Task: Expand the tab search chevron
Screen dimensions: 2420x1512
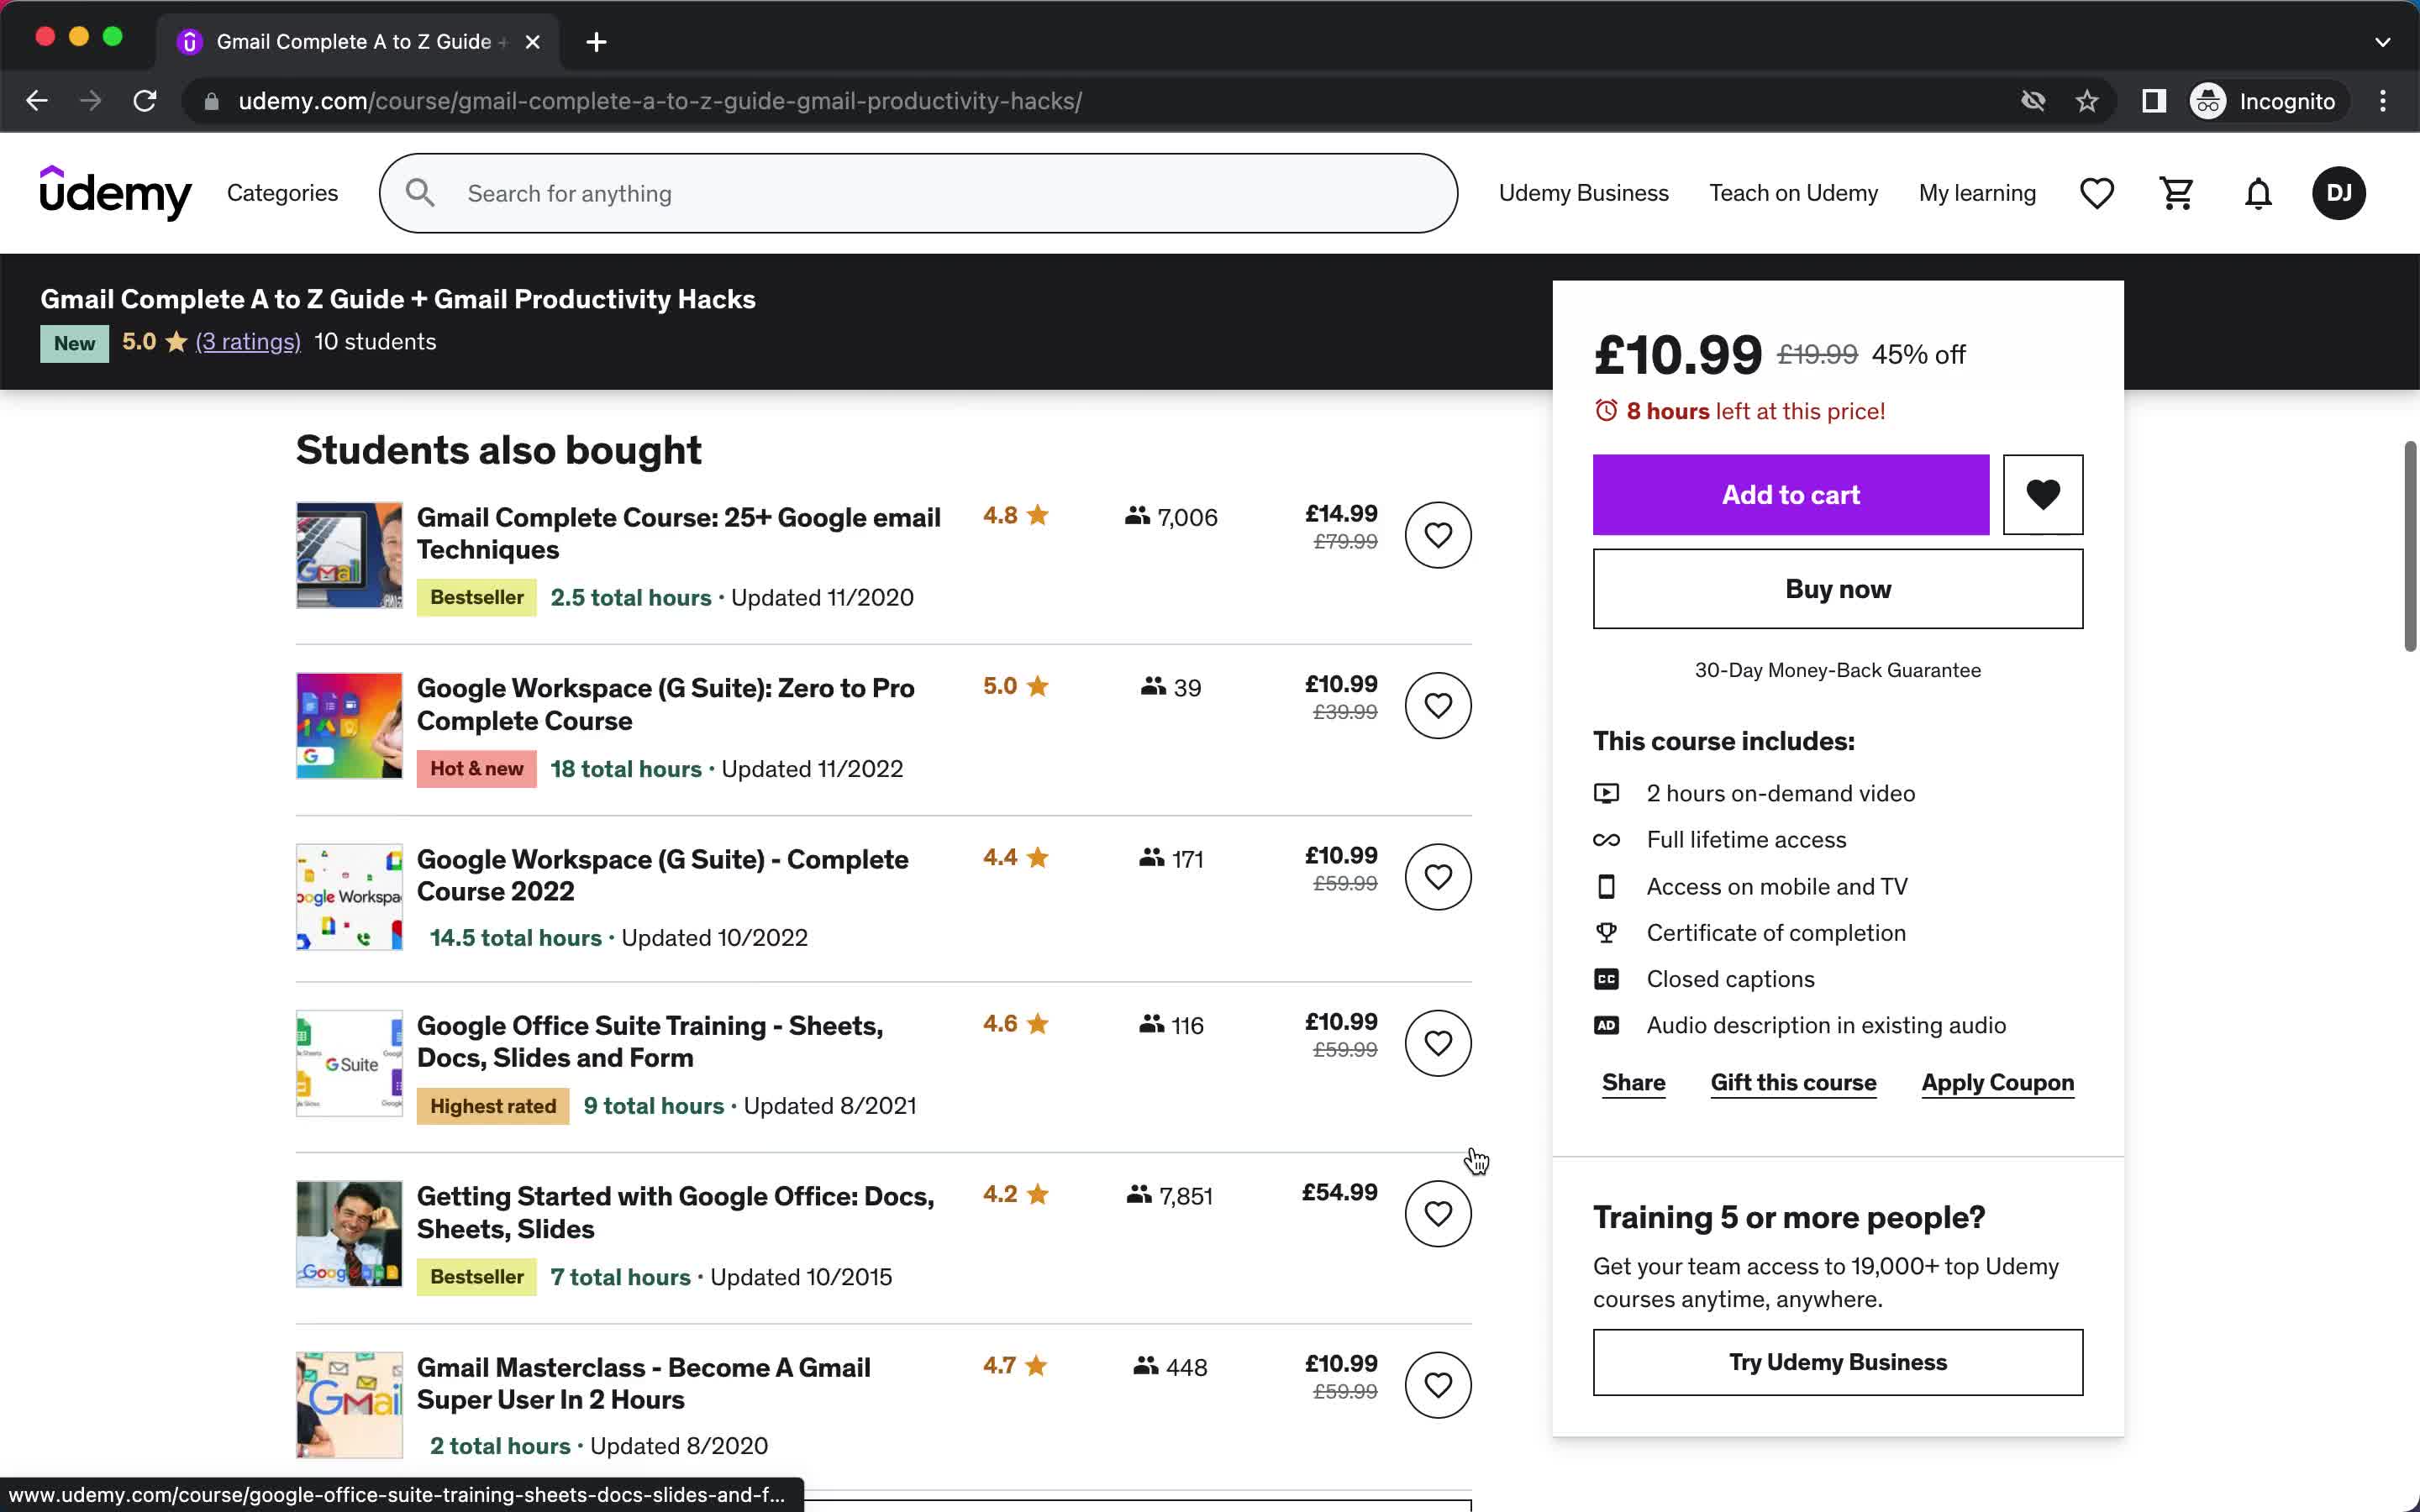Action: coord(2382,42)
